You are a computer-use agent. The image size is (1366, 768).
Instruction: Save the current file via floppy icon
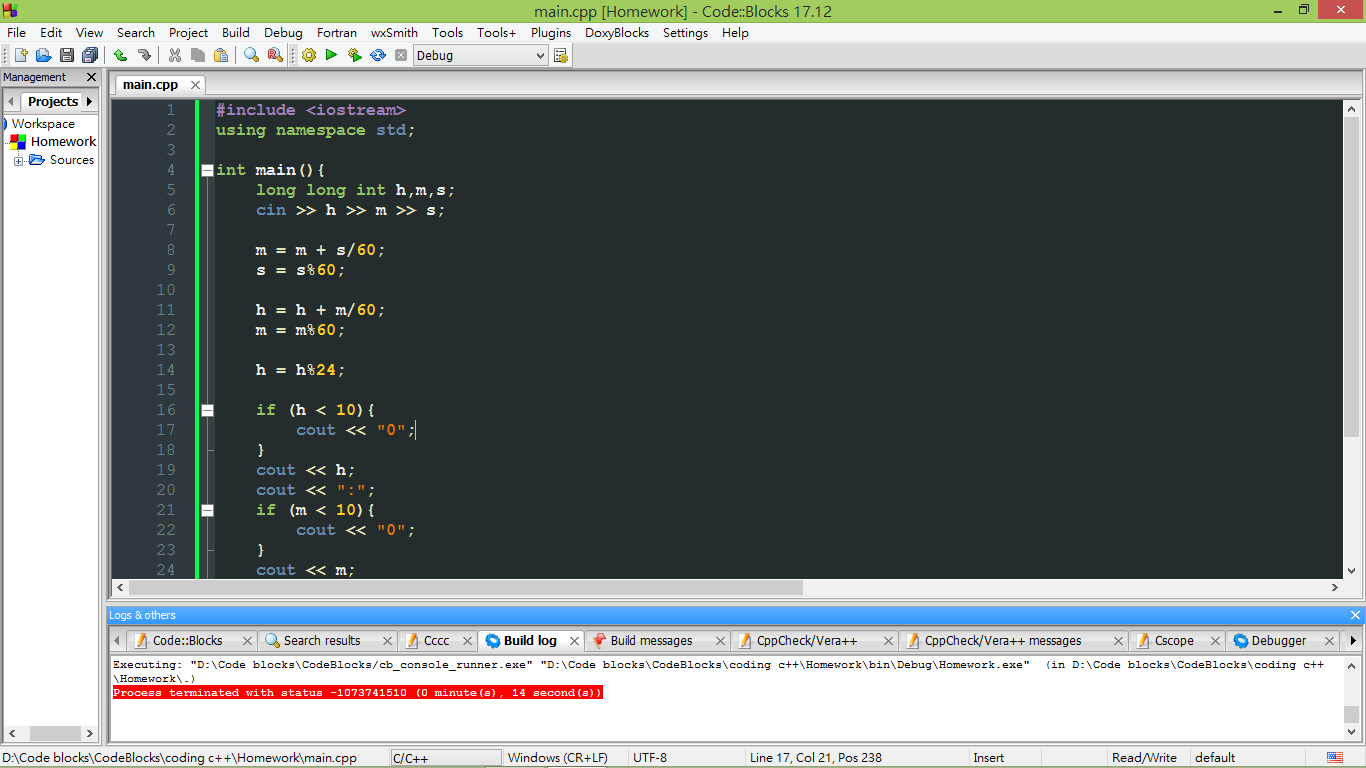tap(67, 55)
